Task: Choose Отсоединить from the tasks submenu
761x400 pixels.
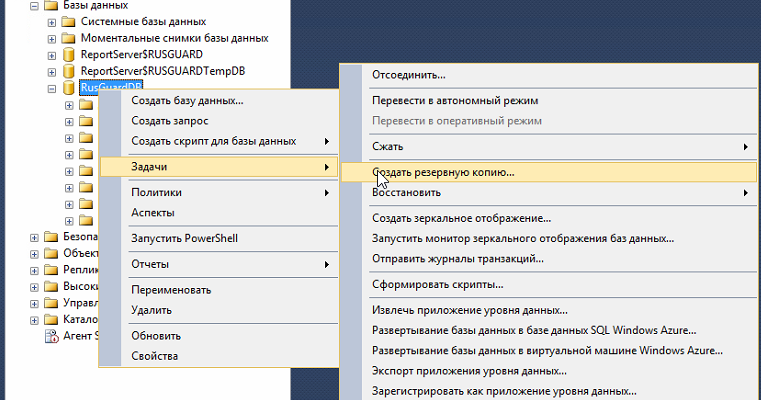Action: (x=408, y=75)
